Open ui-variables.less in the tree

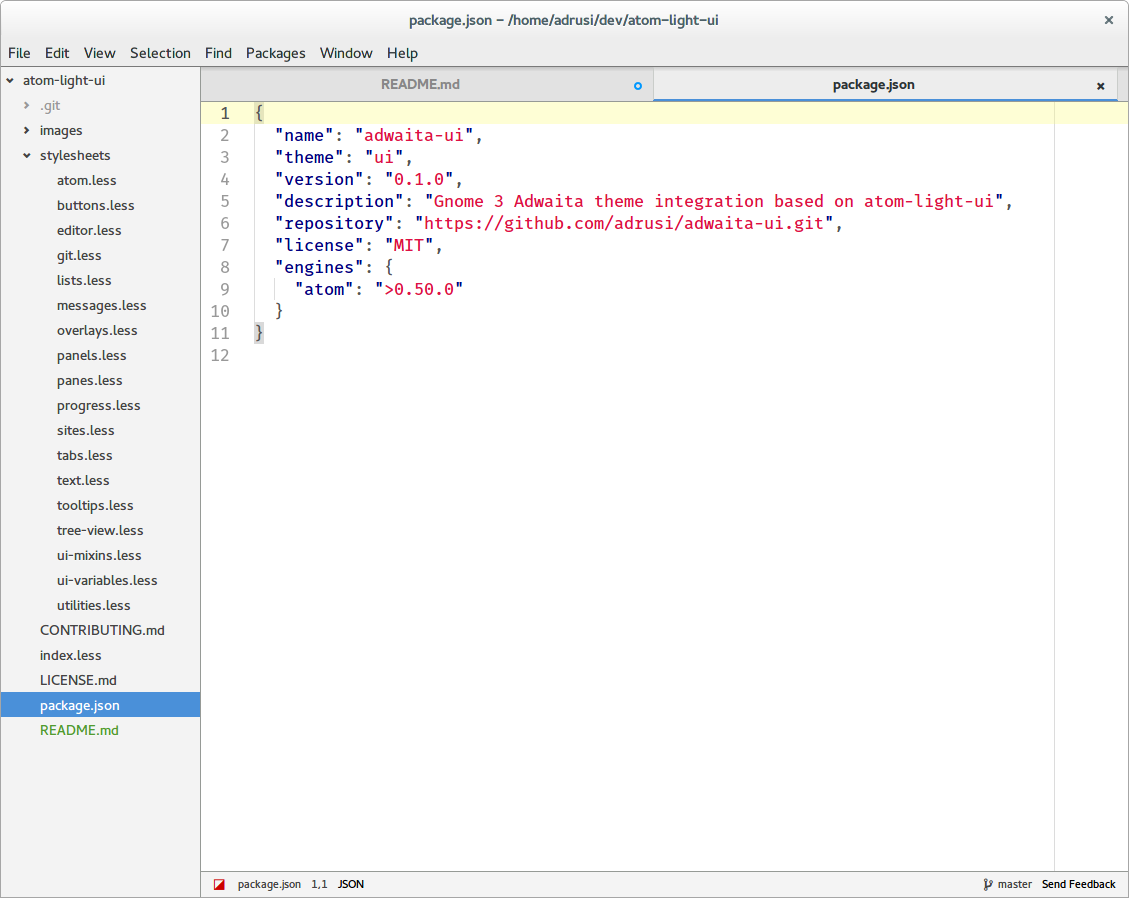107,580
